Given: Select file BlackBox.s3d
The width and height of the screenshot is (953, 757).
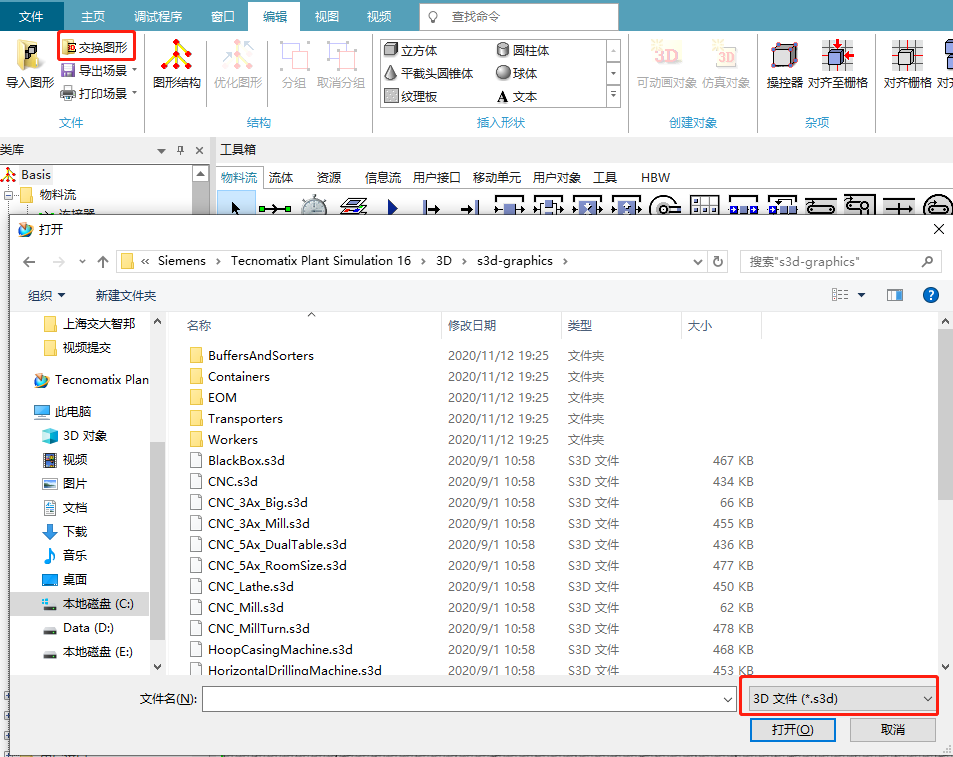Looking at the screenshot, I should pyautogui.click(x=246, y=461).
